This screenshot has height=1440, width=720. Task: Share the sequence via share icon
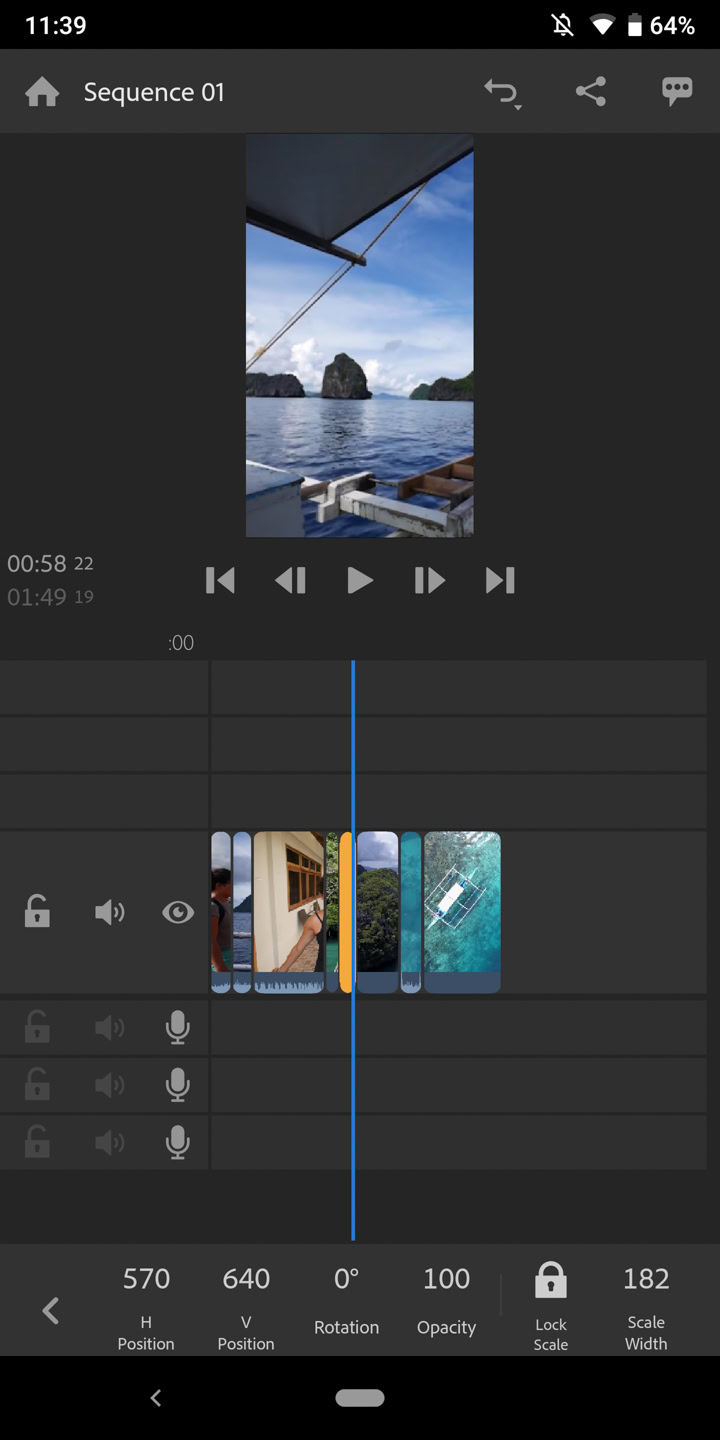(x=591, y=92)
